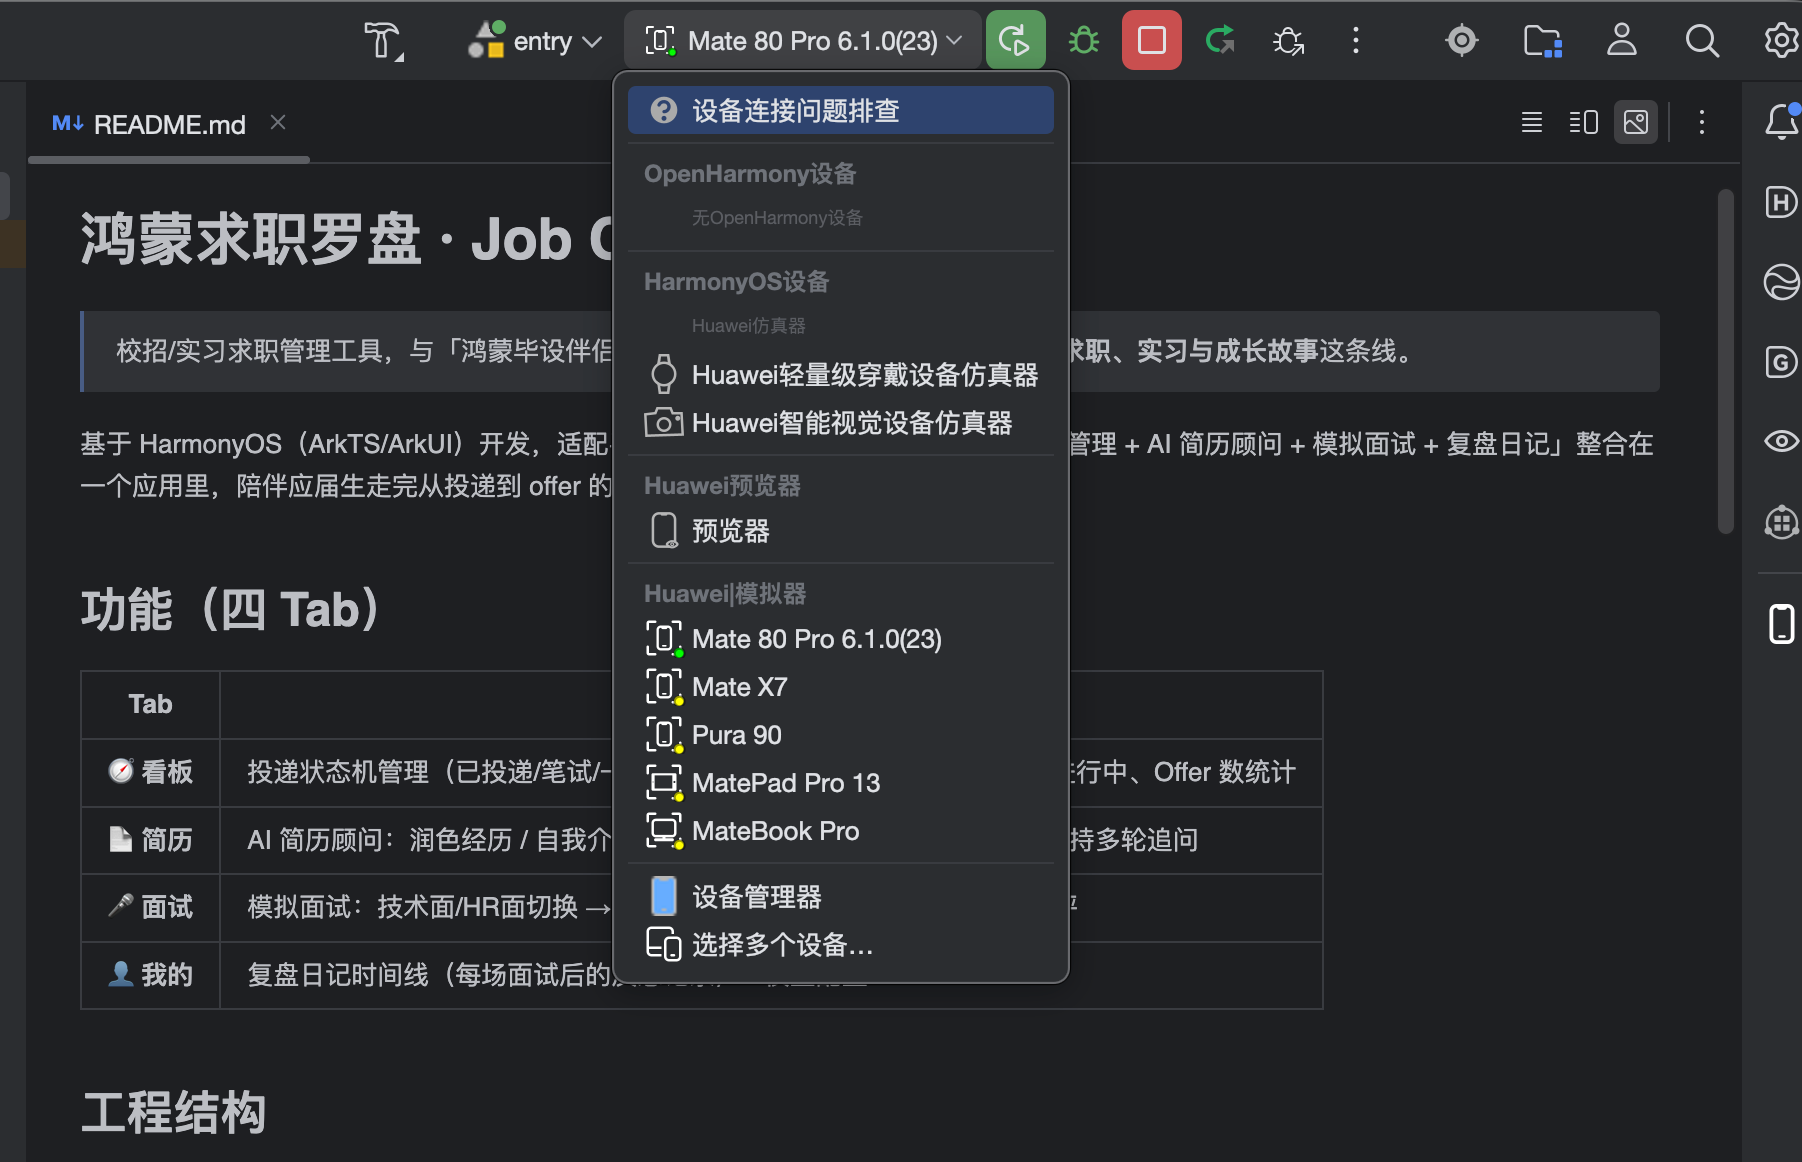
Task: Choose Huawei智能视觉设备仿真器
Action: pos(841,423)
